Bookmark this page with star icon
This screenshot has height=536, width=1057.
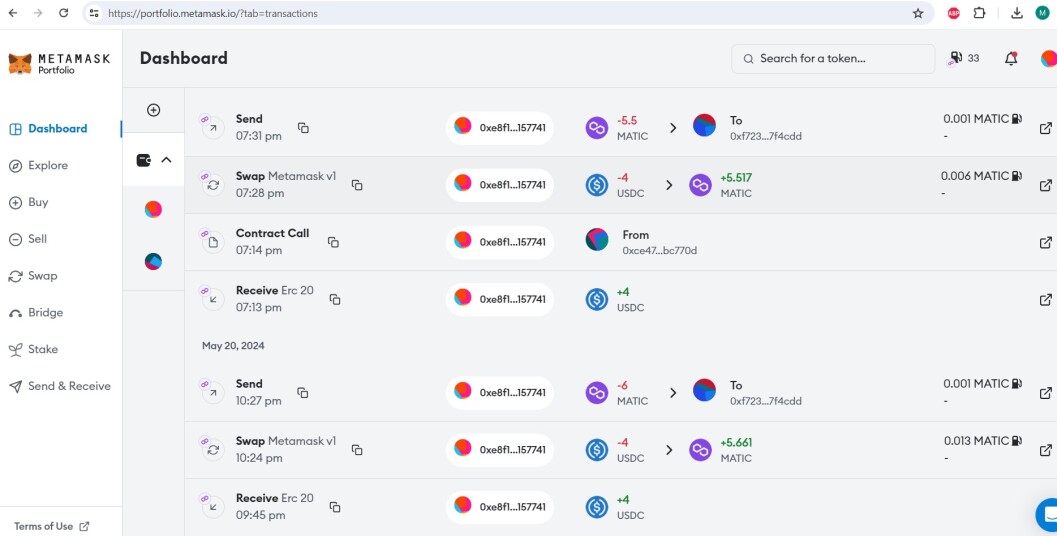[x=917, y=13]
